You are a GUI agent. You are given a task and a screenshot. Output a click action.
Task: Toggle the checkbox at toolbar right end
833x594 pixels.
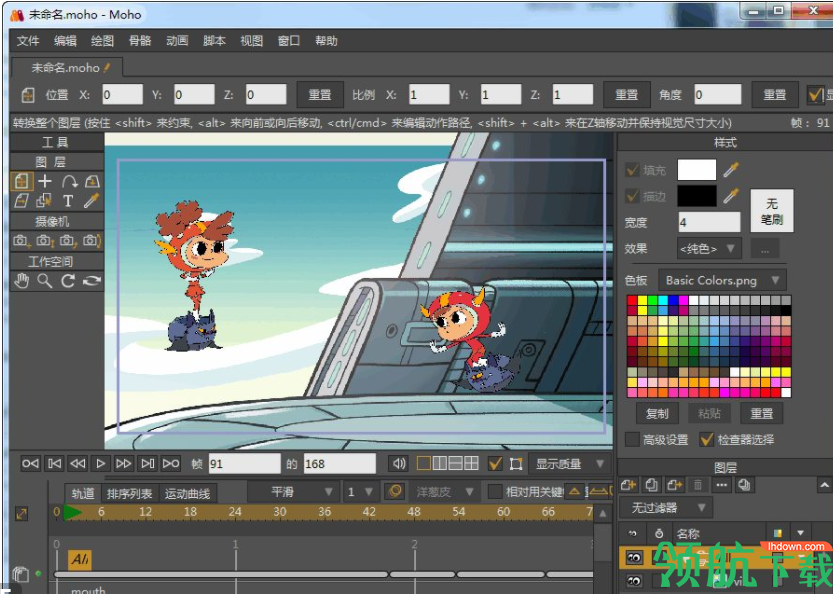(815, 95)
